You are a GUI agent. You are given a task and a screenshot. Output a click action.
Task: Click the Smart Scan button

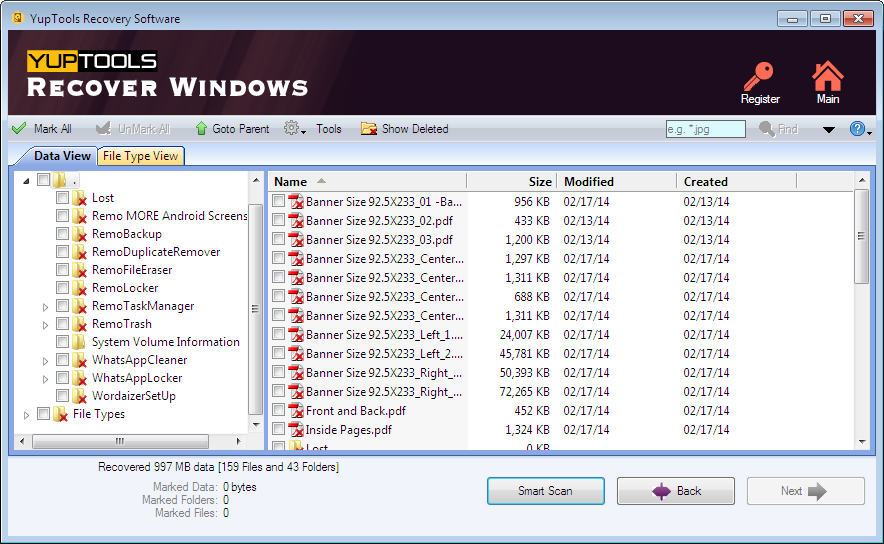click(546, 491)
